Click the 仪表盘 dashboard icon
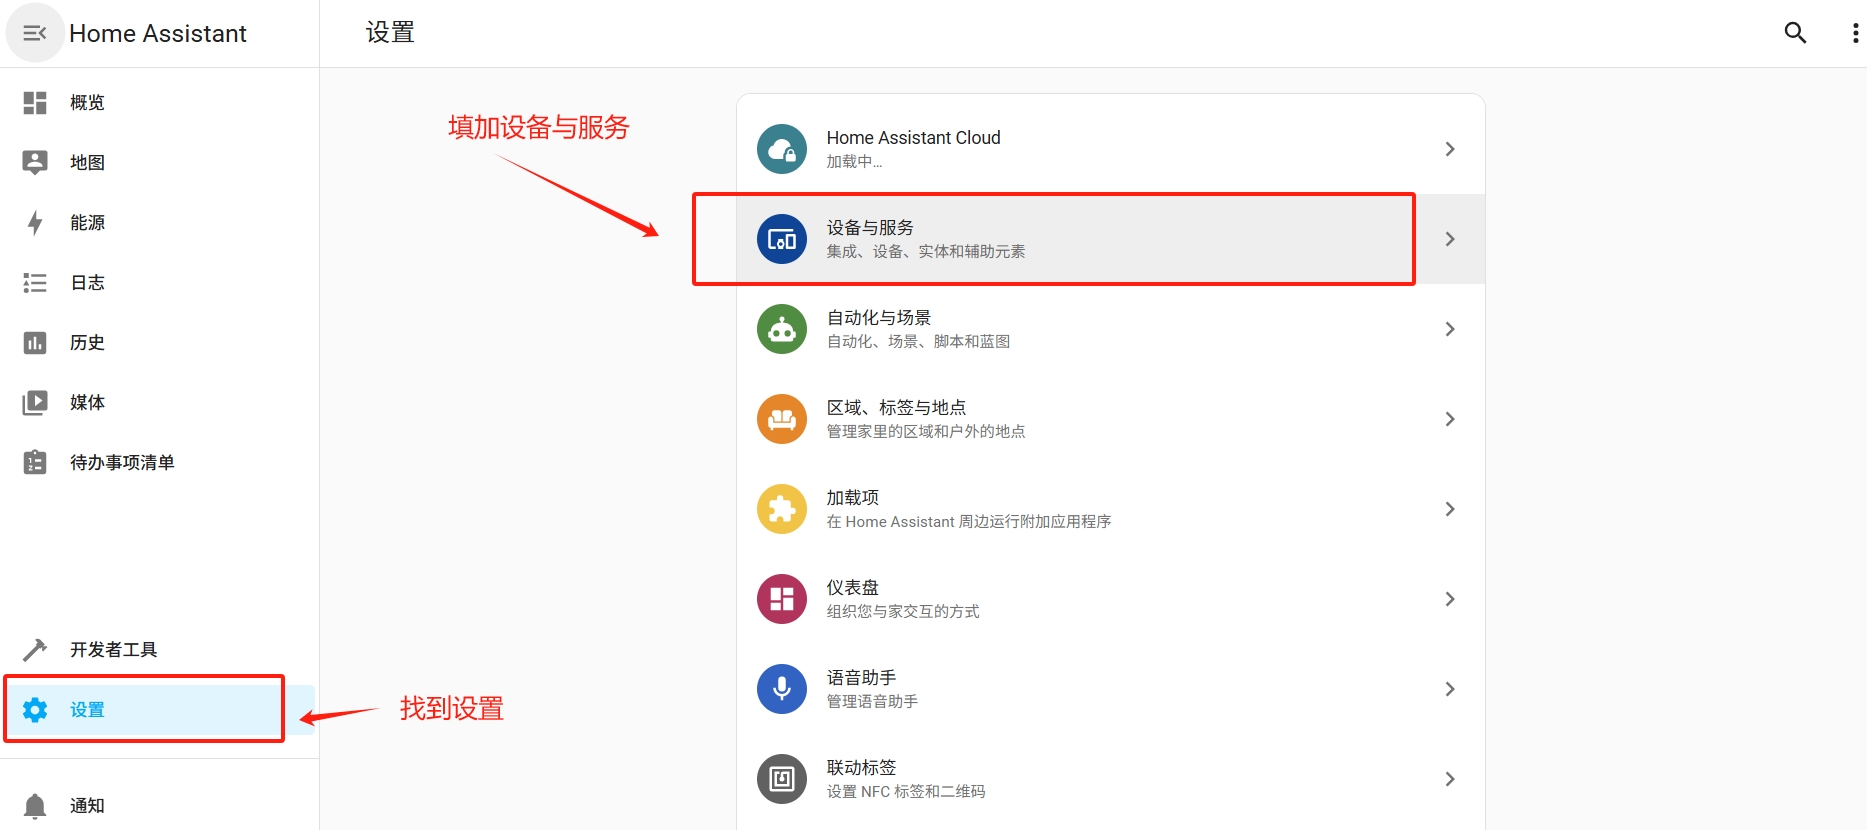The width and height of the screenshot is (1867, 830). tap(782, 599)
